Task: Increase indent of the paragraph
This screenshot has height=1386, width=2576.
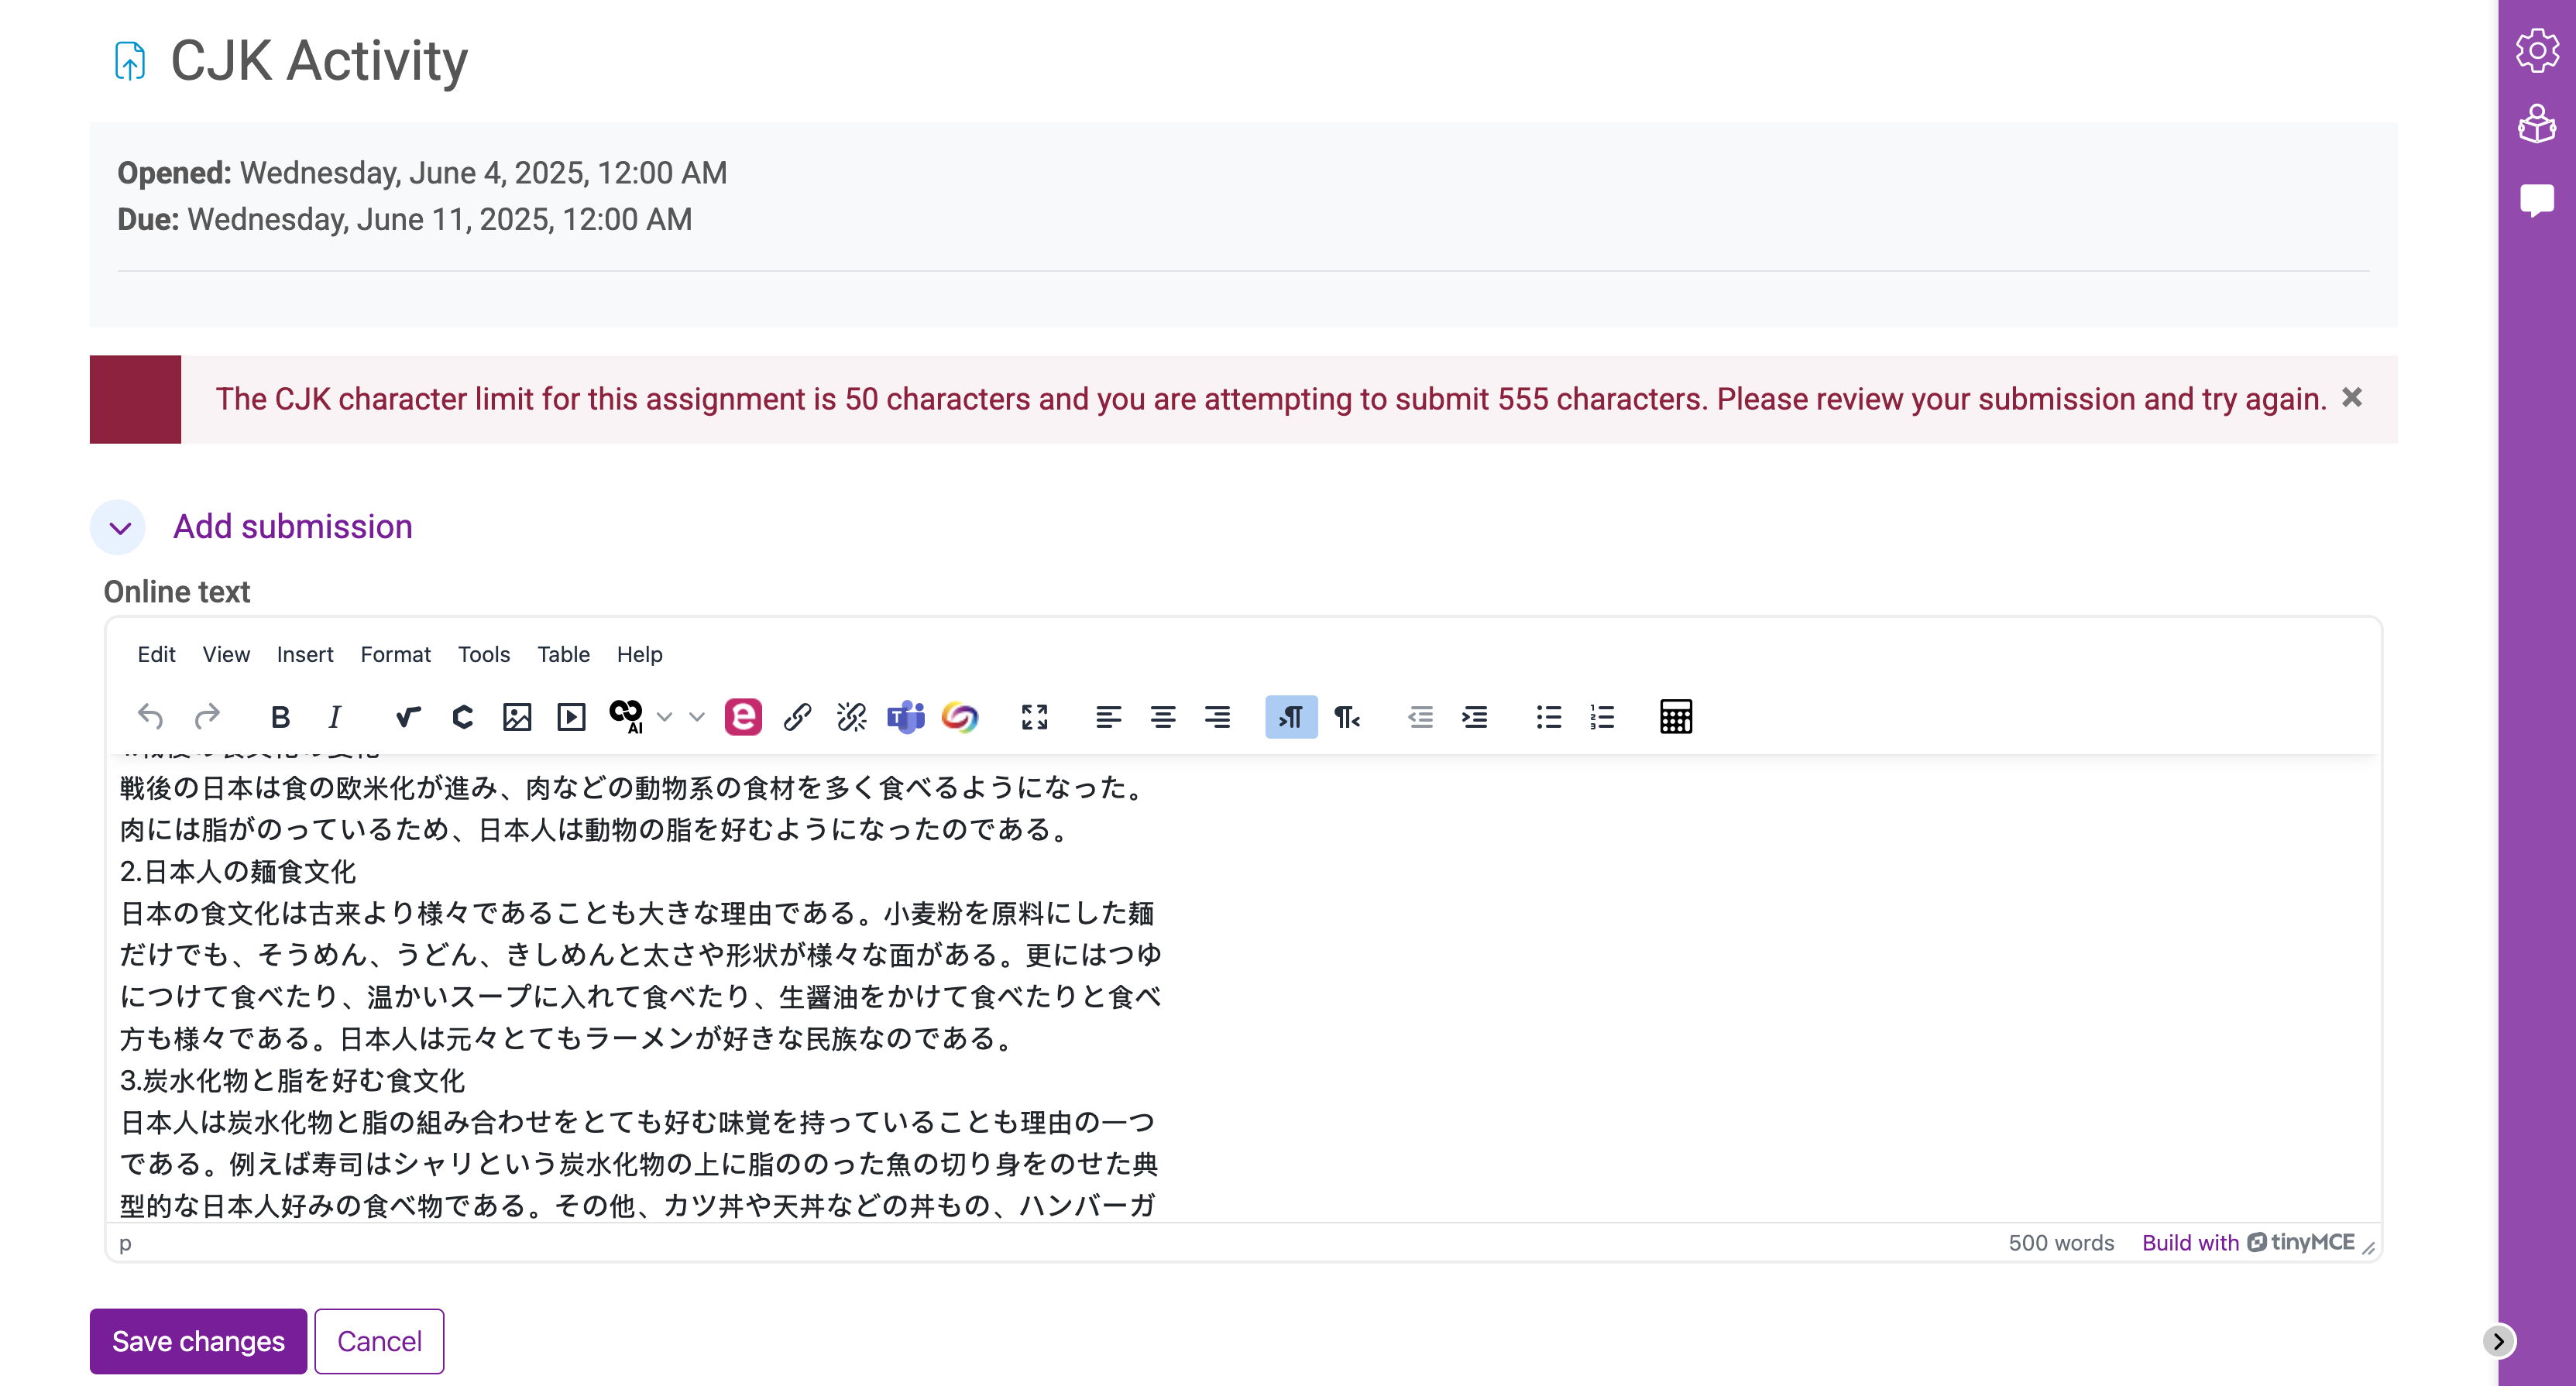Action: coord(1474,716)
